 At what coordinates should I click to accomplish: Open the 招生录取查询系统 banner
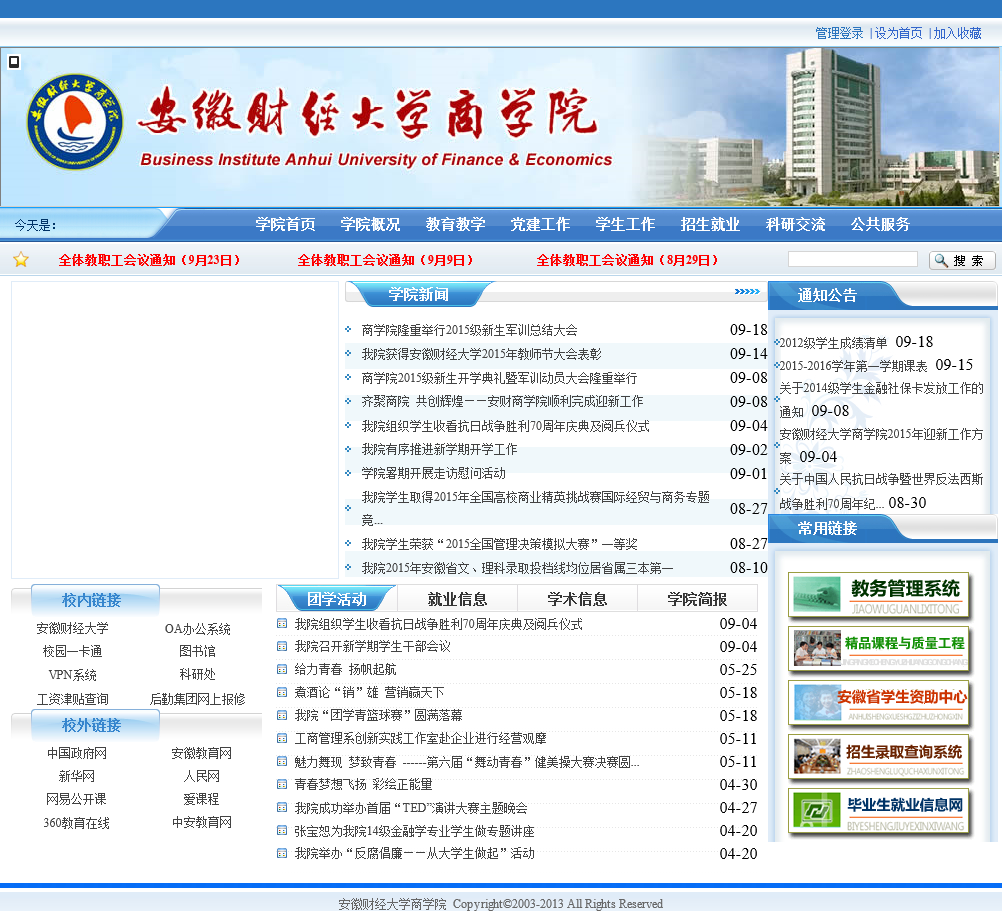(879, 758)
